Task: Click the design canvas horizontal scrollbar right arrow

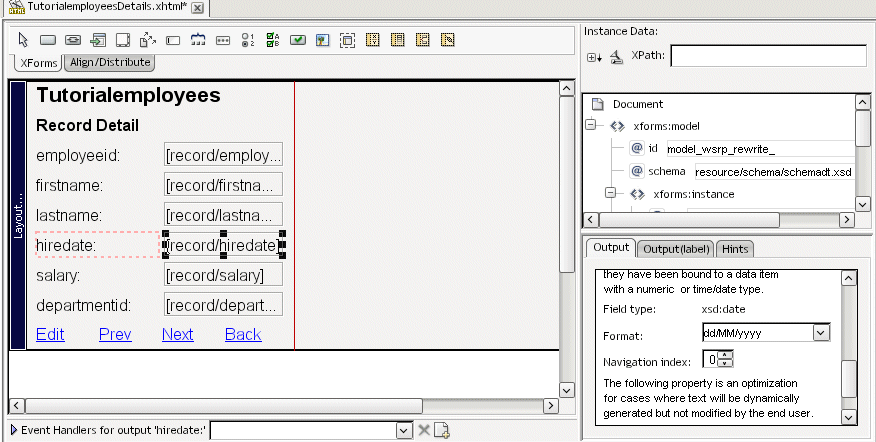Action: click(x=551, y=405)
